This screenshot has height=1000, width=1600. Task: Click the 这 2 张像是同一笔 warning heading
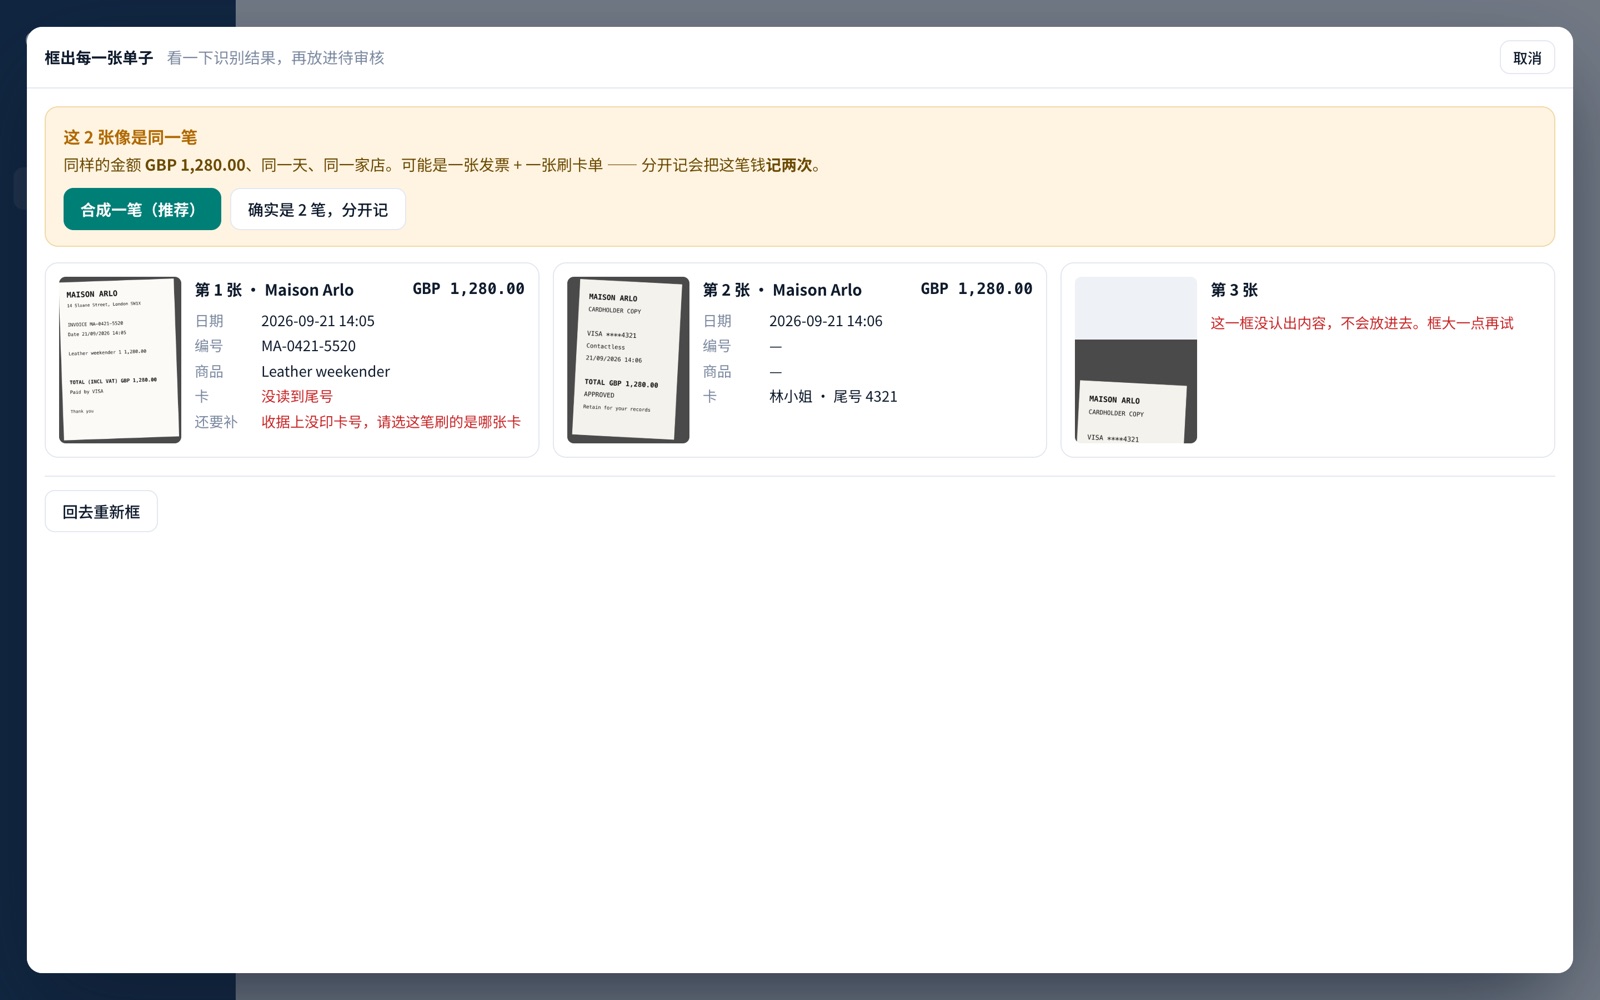tap(130, 137)
